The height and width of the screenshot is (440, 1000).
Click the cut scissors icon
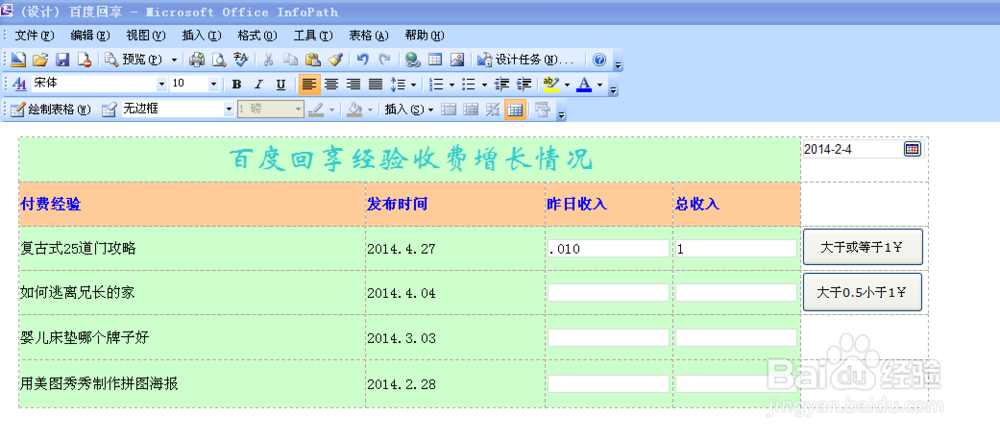(269, 60)
